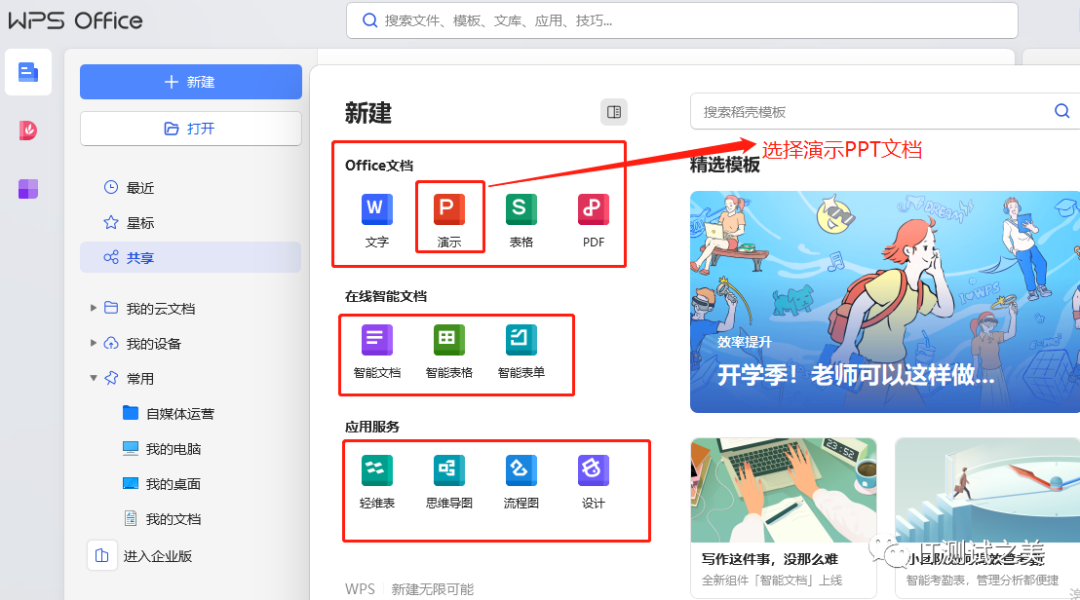This screenshot has height=600, width=1080.
Task: Open the 智能表格 icon
Action: pos(449,341)
